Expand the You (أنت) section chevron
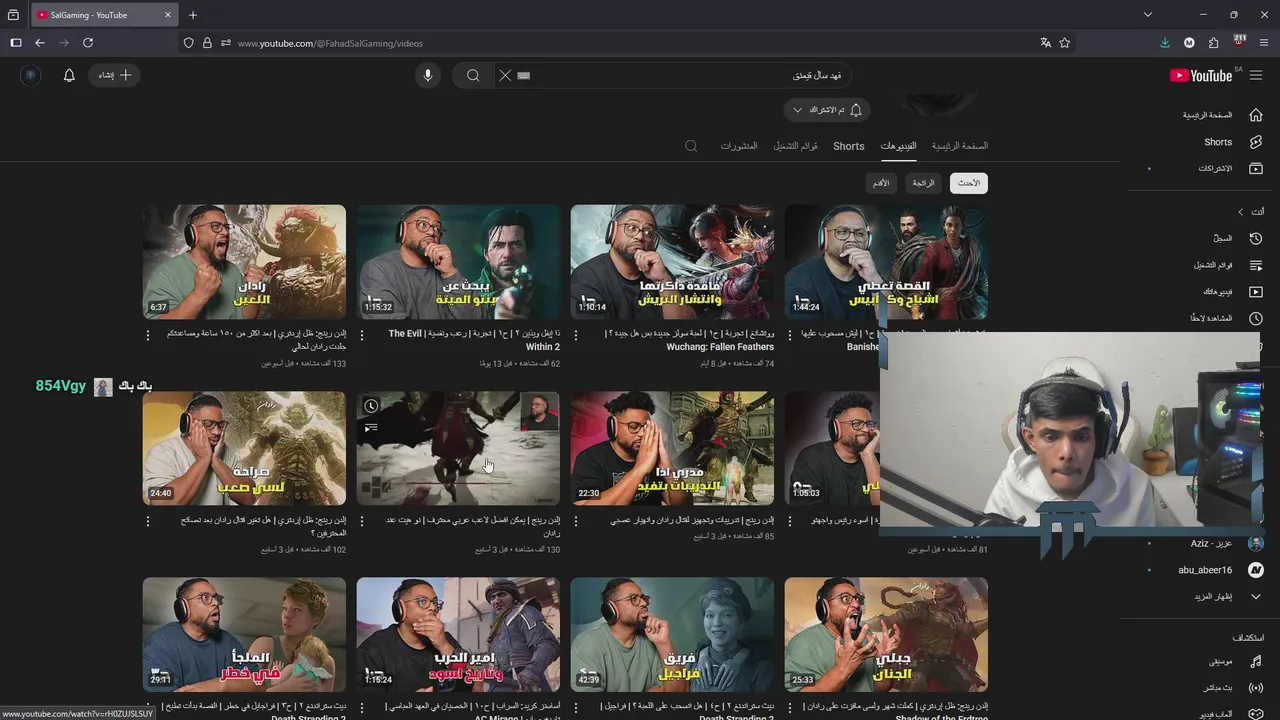Viewport: 1280px width, 720px height. point(1241,212)
